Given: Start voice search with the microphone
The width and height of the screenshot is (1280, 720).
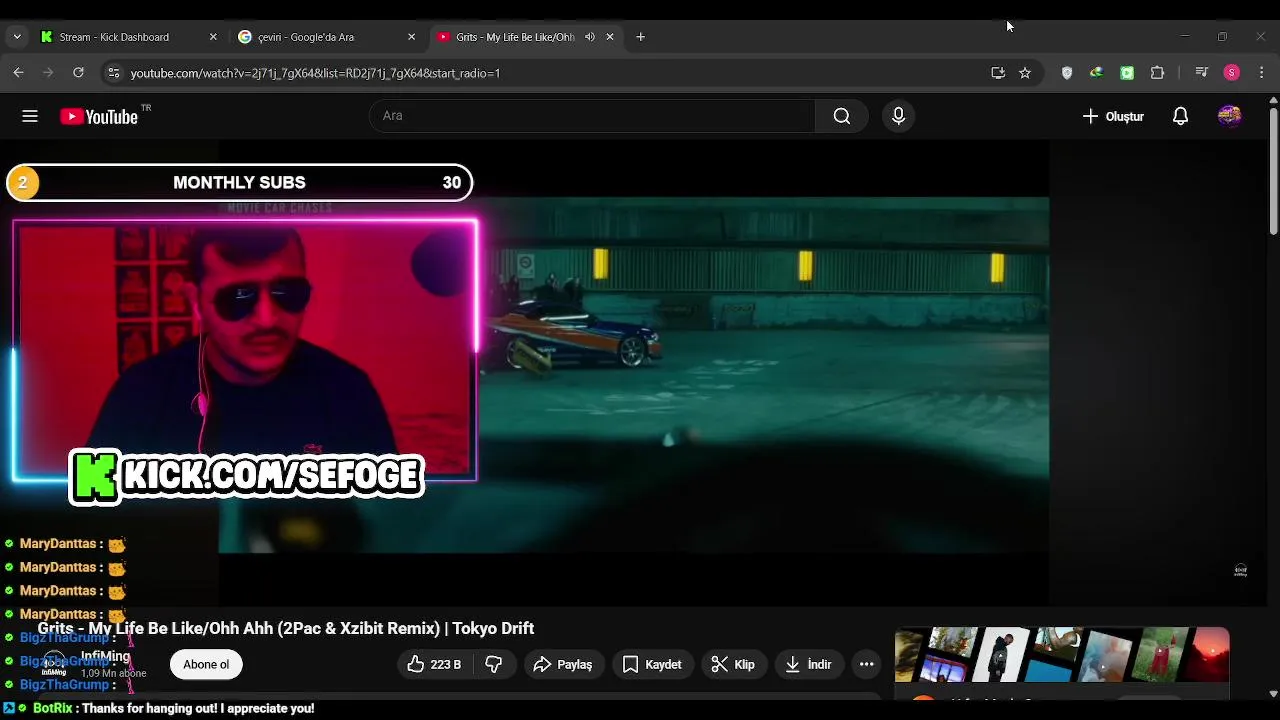Looking at the screenshot, I should click(898, 116).
